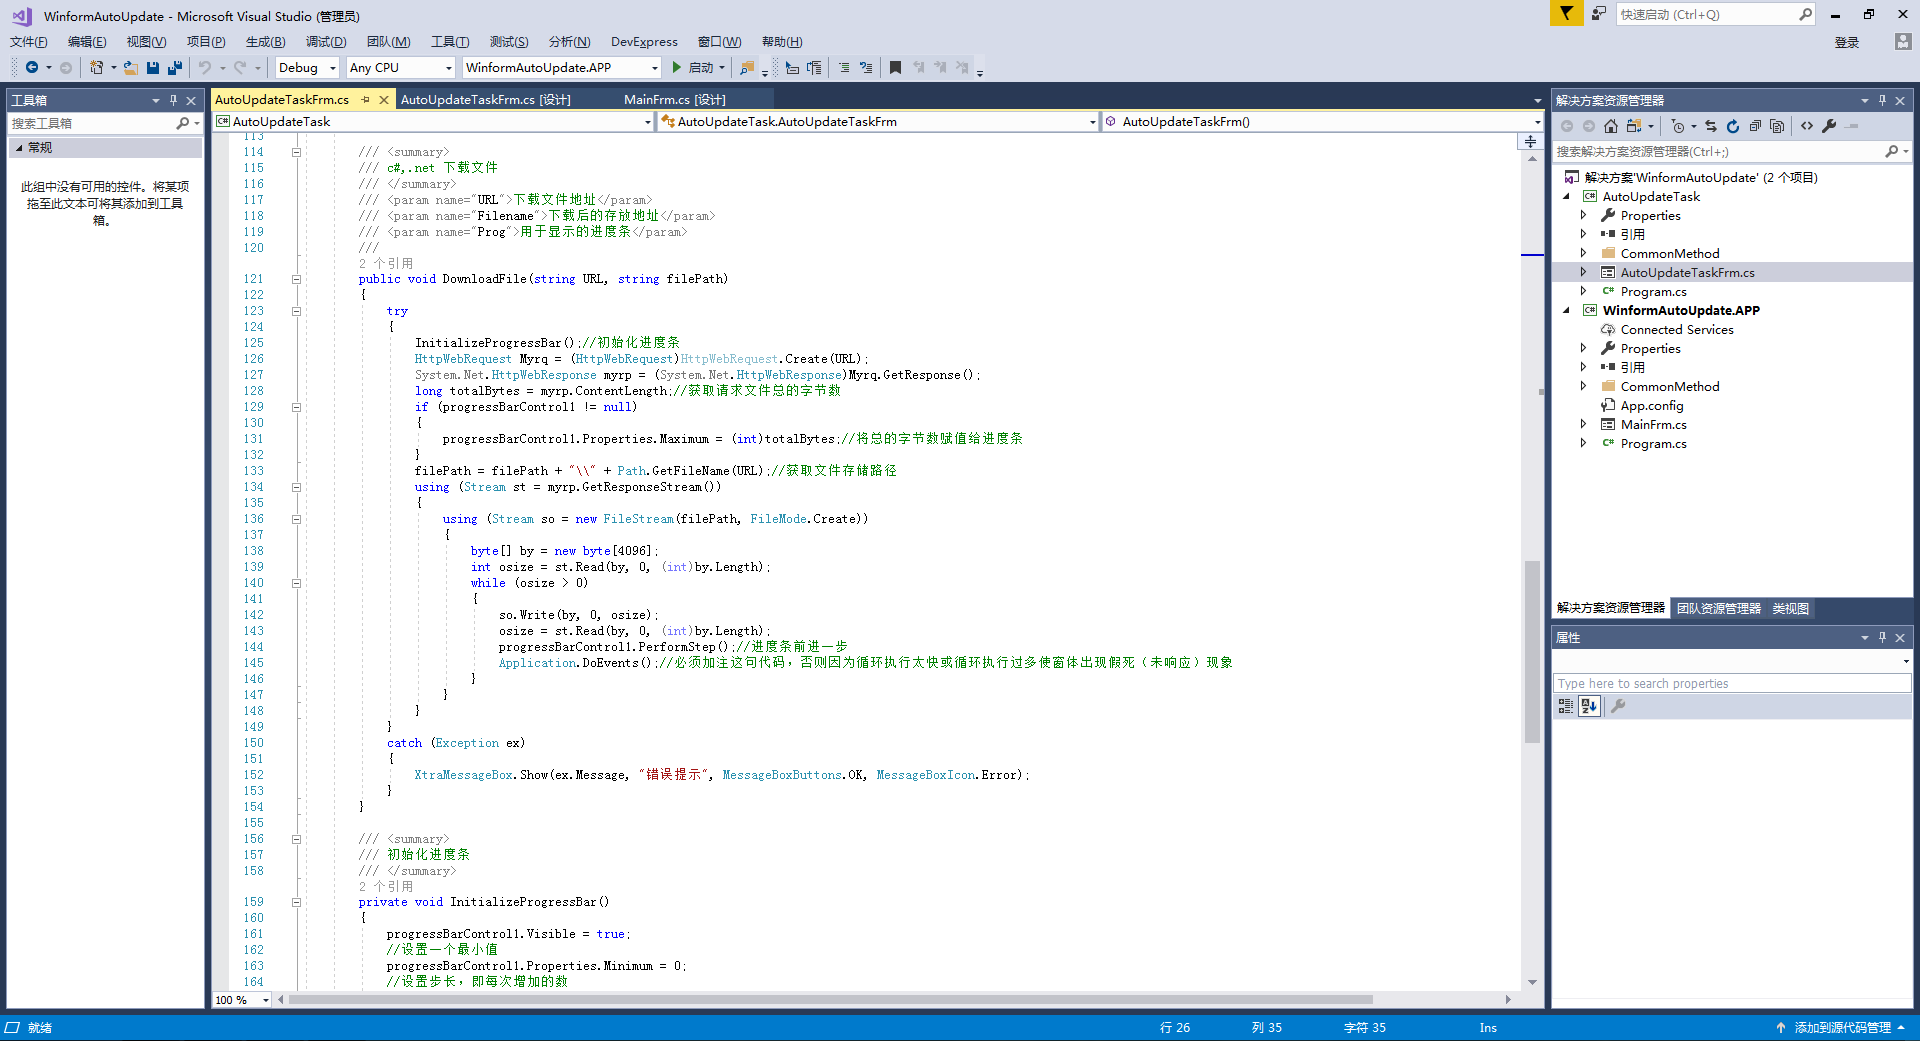This screenshot has width=1920, height=1041.
Task: Switch to MainFrm.cs [设计] tab
Action: [x=674, y=100]
